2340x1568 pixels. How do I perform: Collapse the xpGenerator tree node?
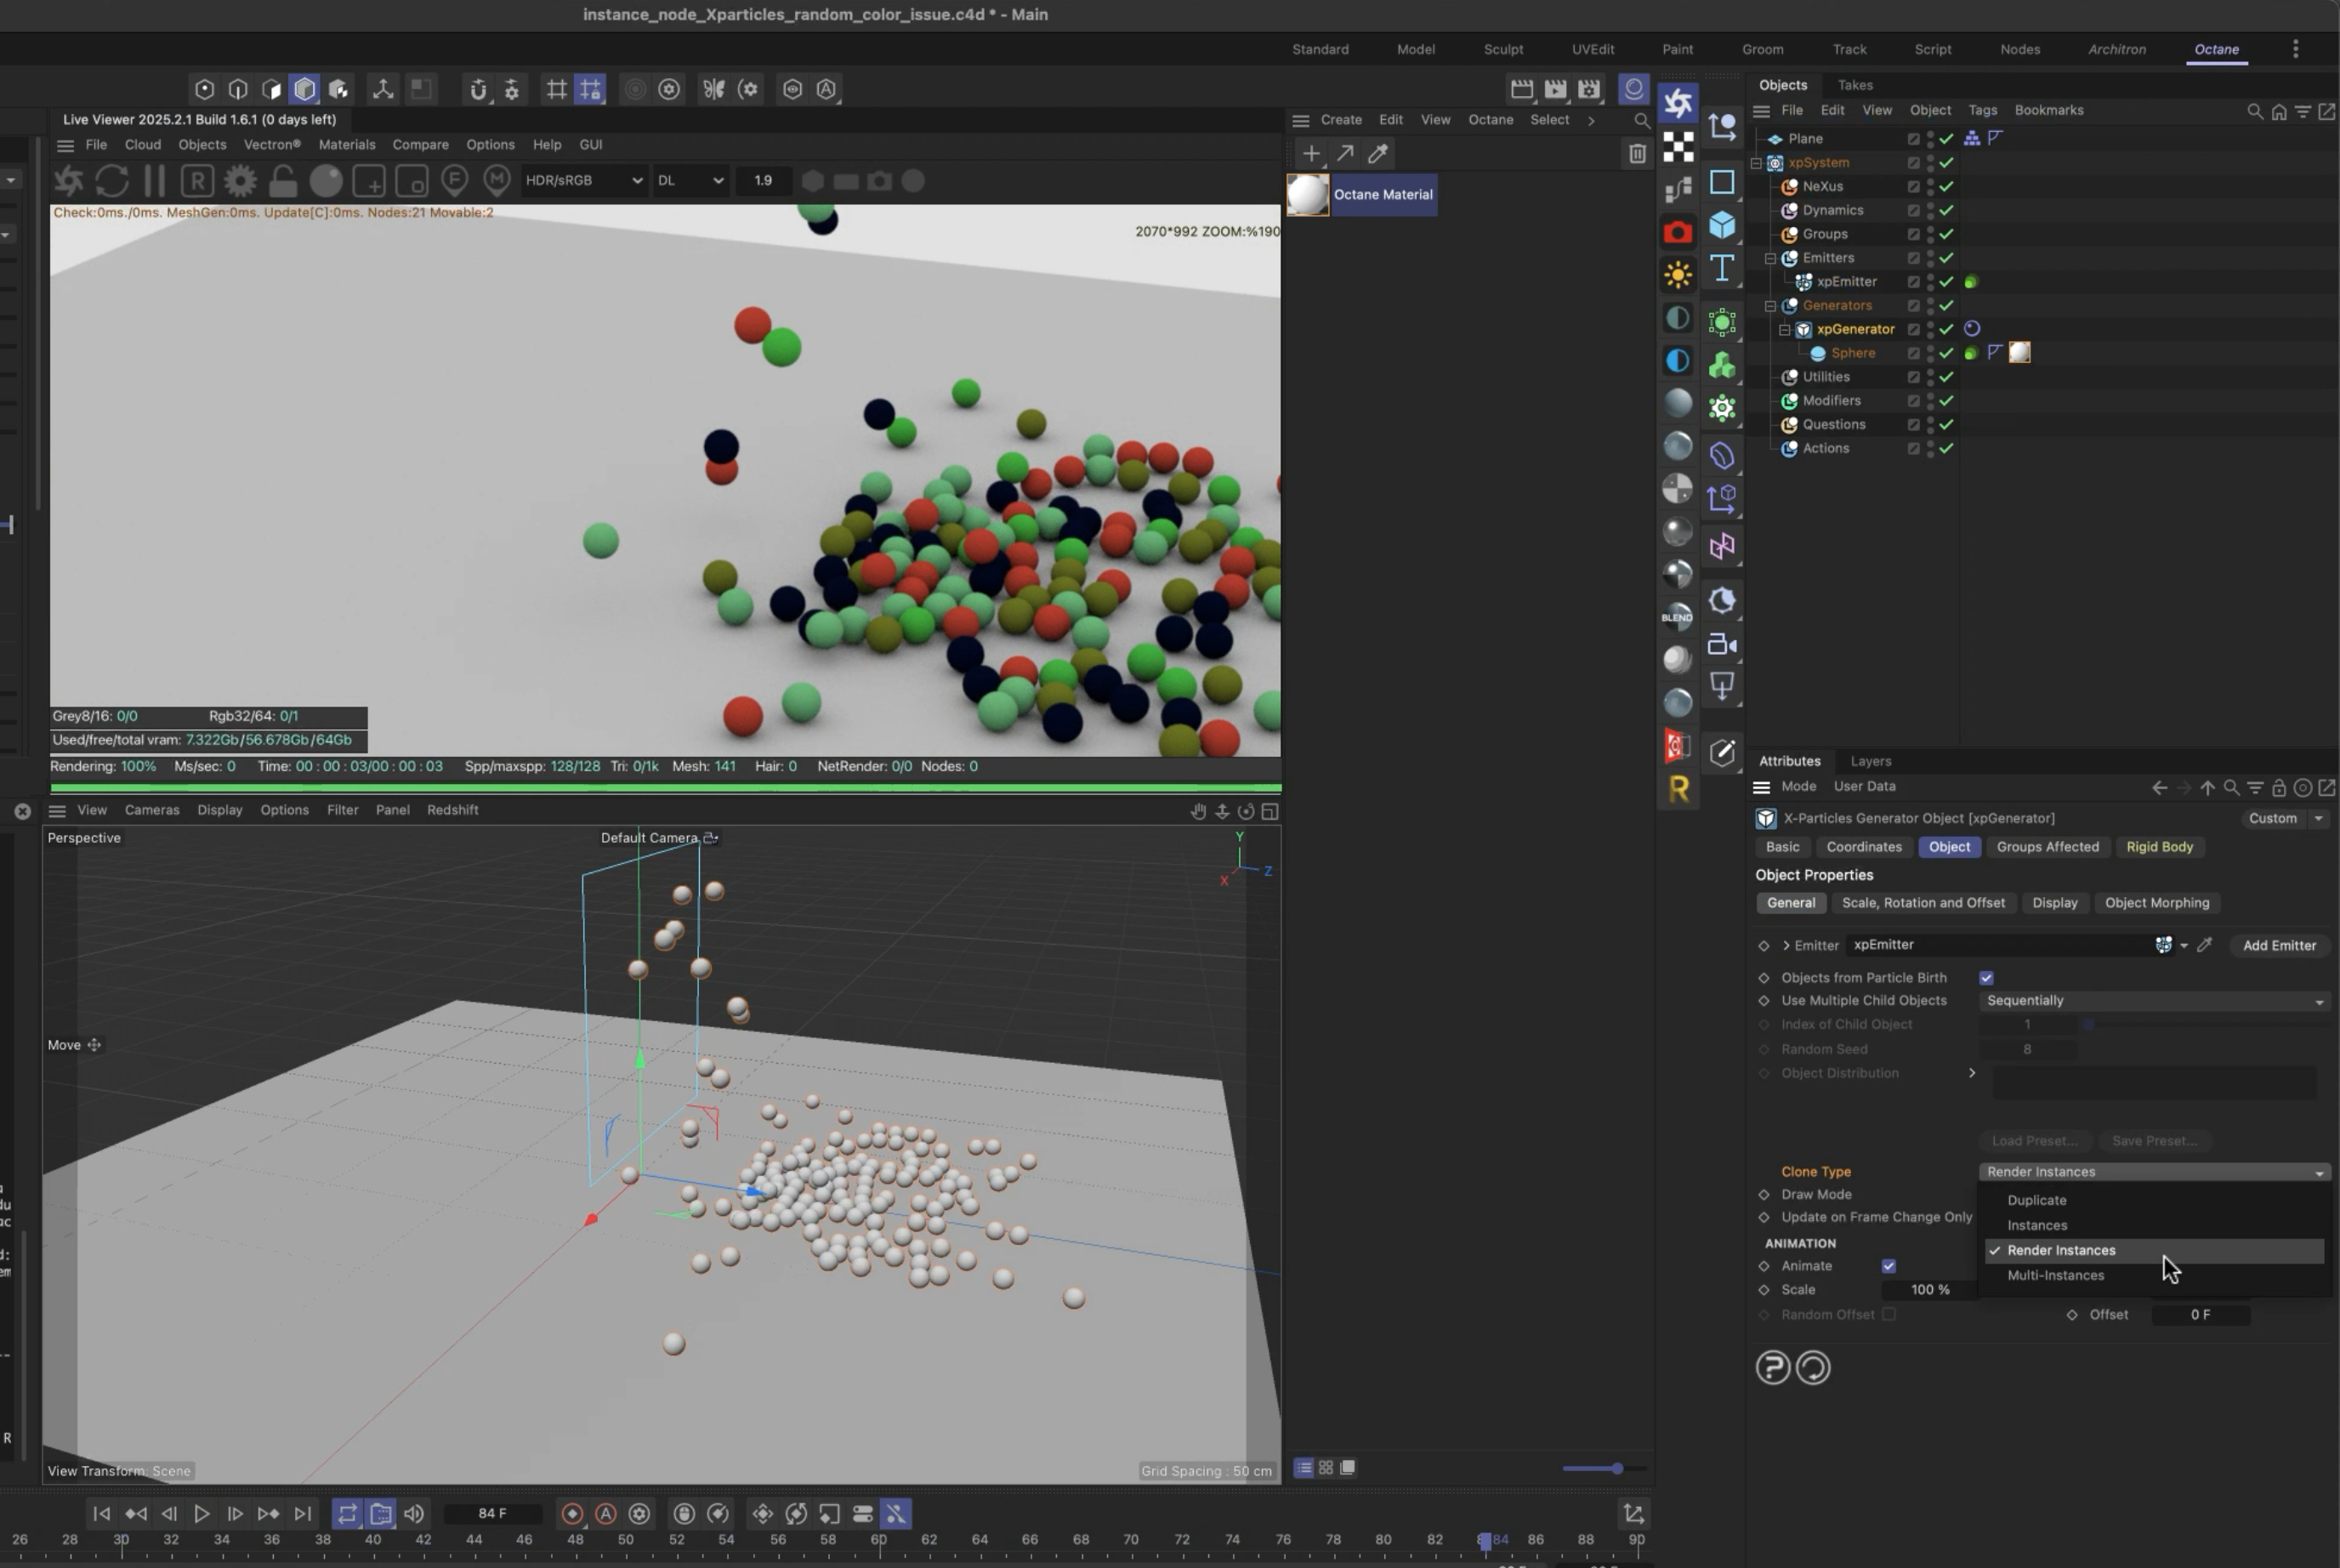[1784, 329]
